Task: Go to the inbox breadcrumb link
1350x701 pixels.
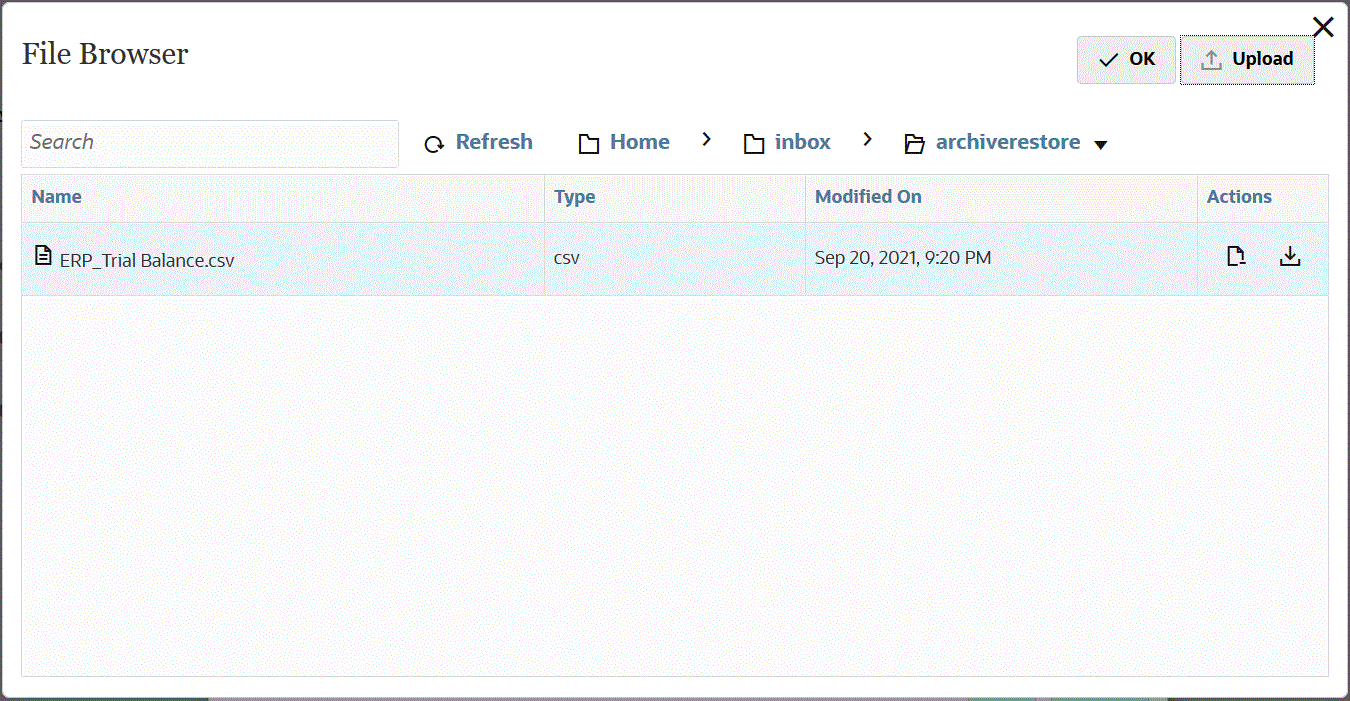Action: coord(802,142)
